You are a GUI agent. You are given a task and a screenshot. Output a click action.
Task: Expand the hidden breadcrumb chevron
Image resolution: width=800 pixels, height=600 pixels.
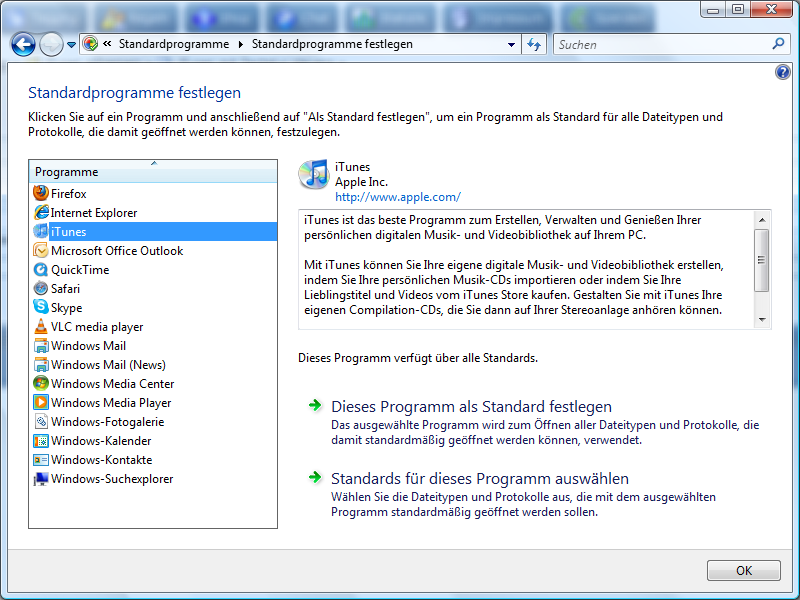[107, 44]
